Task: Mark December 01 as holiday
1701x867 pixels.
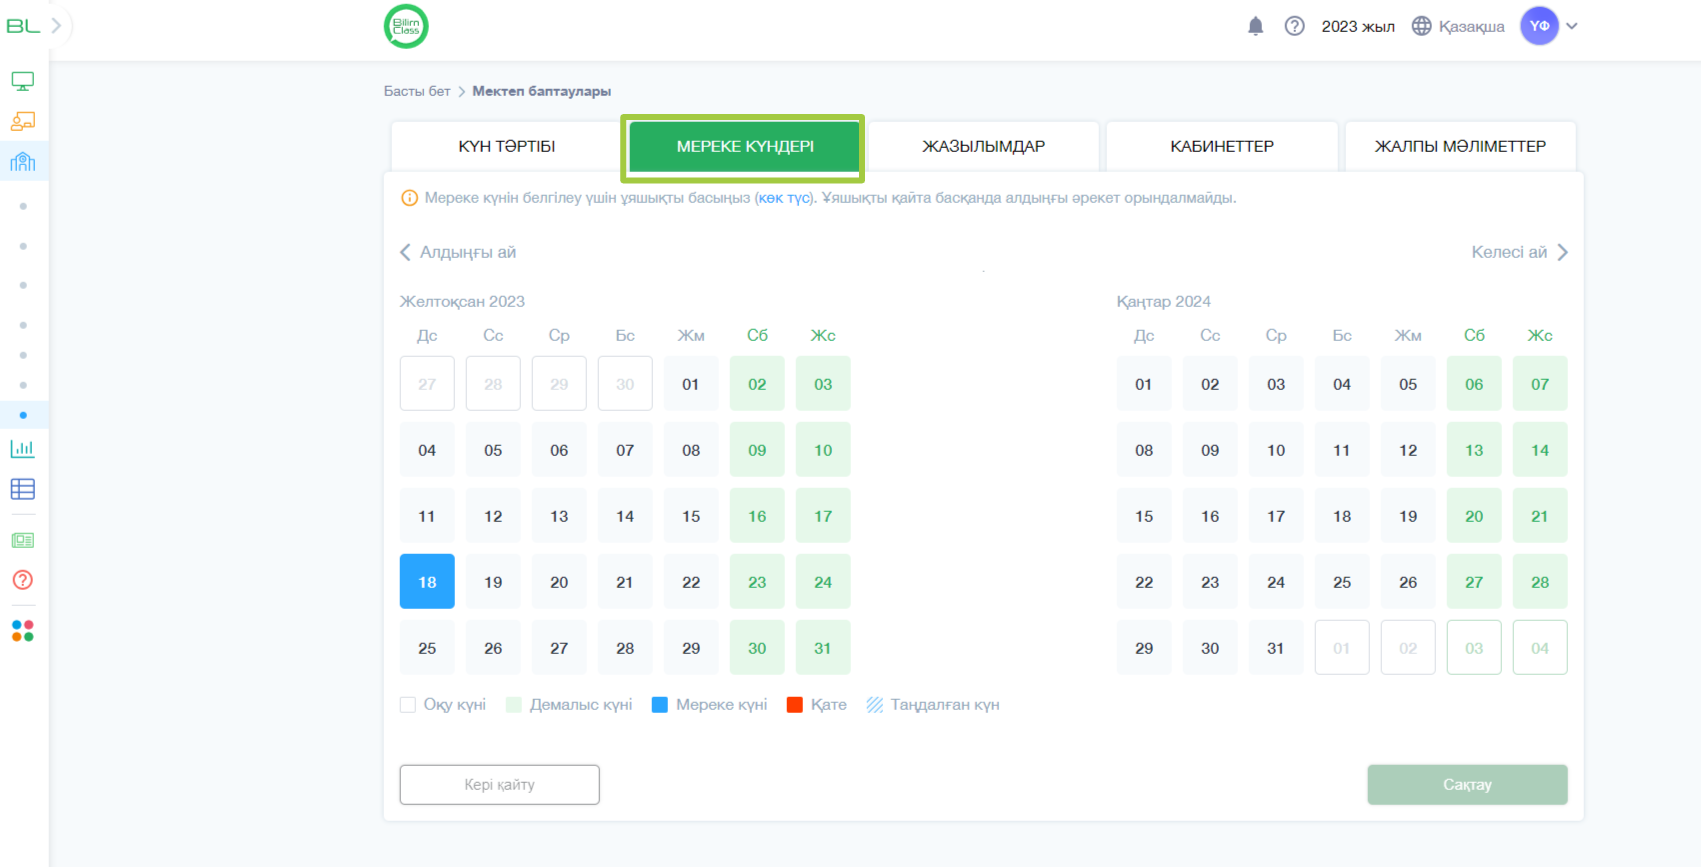Action: [691, 384]
